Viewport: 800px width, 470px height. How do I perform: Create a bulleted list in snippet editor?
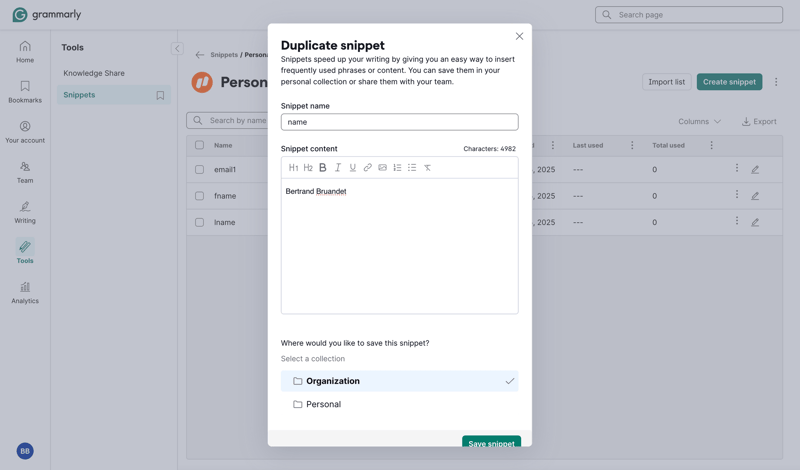tap(412, 167)
